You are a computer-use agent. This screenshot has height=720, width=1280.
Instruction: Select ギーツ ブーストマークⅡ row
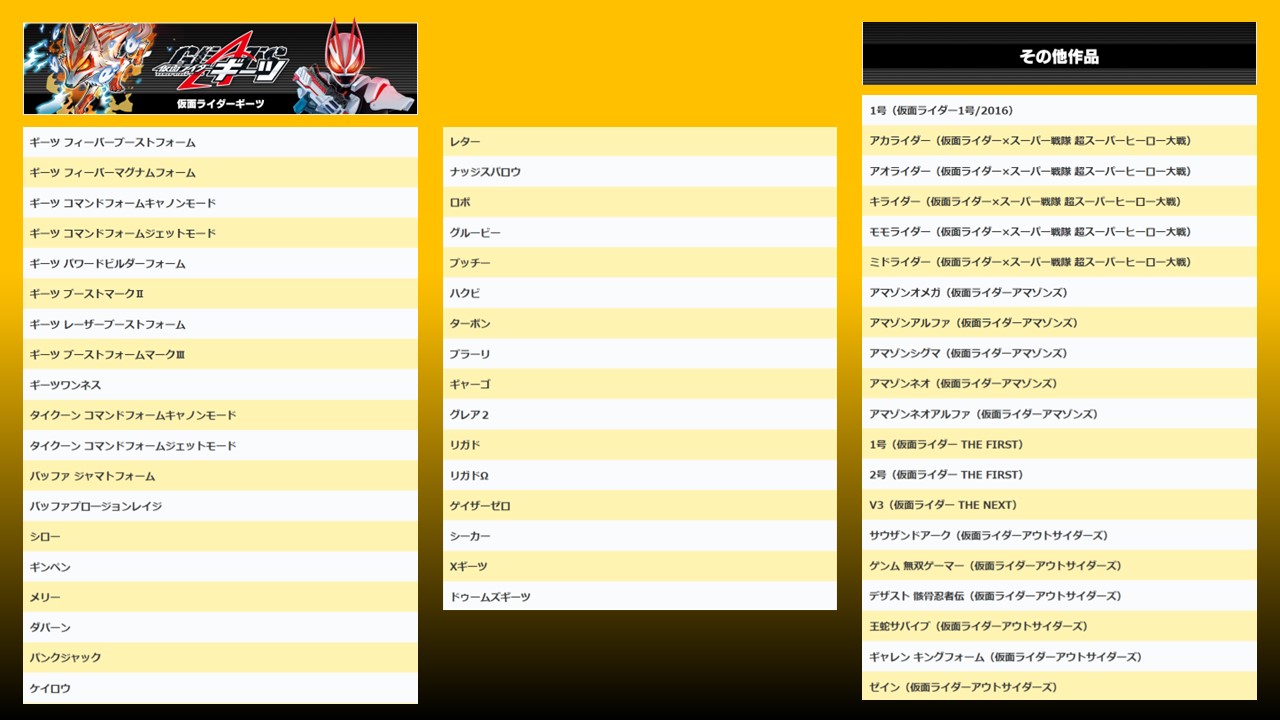click(x=220, y=294)
